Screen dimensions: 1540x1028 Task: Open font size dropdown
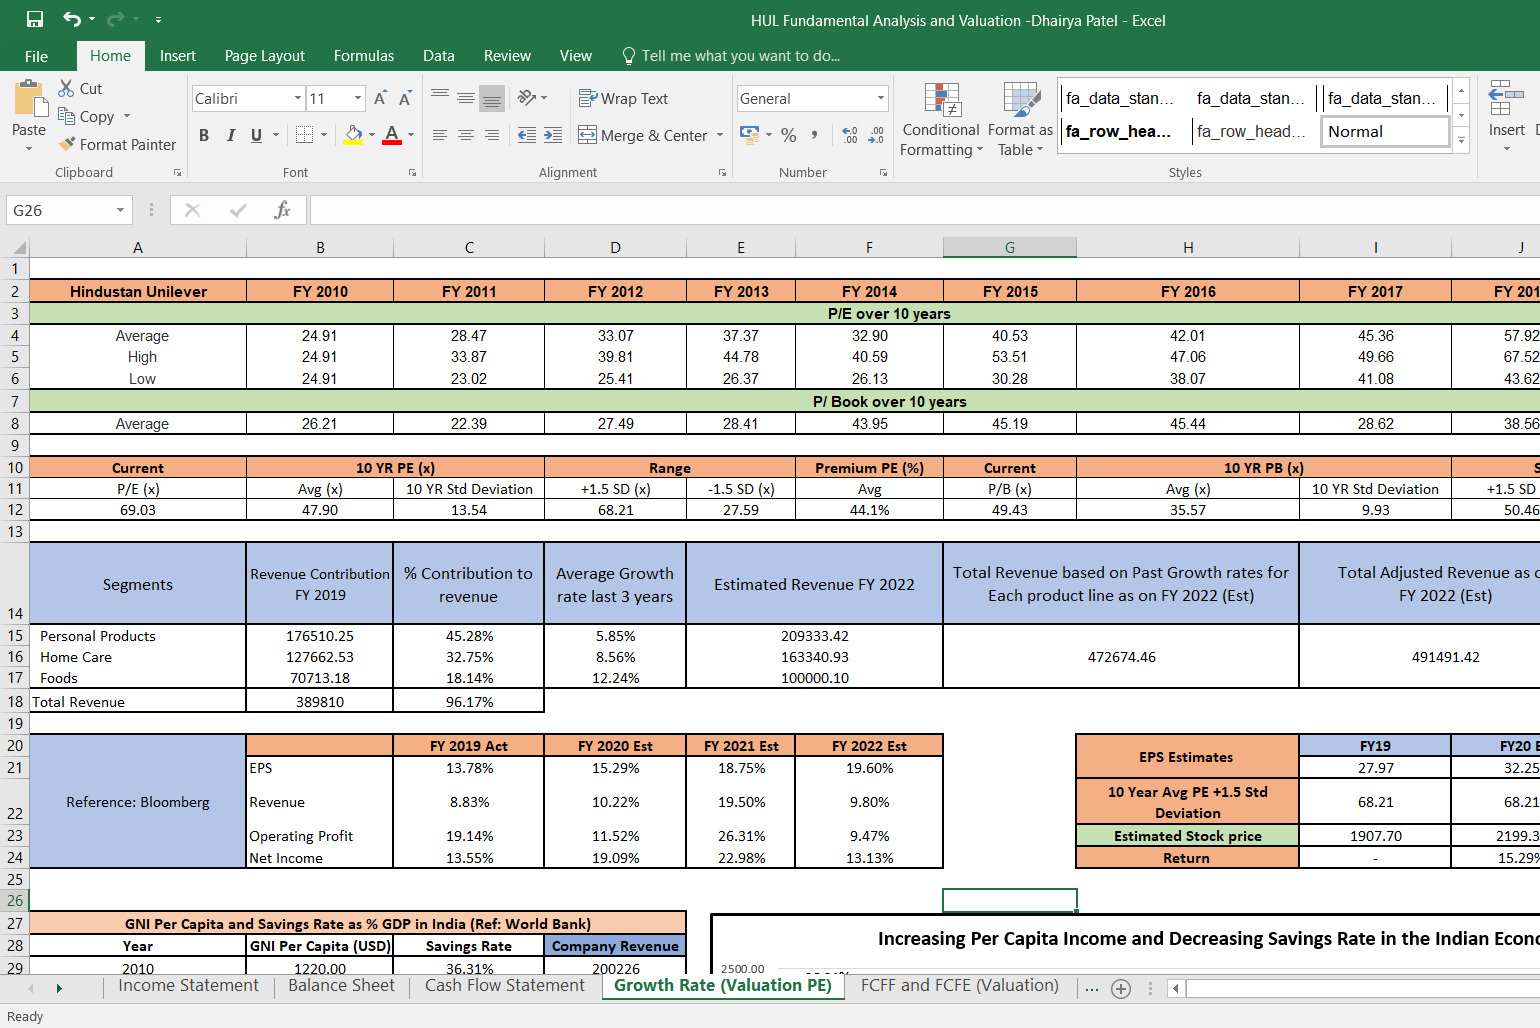click(x=358, y=98)
